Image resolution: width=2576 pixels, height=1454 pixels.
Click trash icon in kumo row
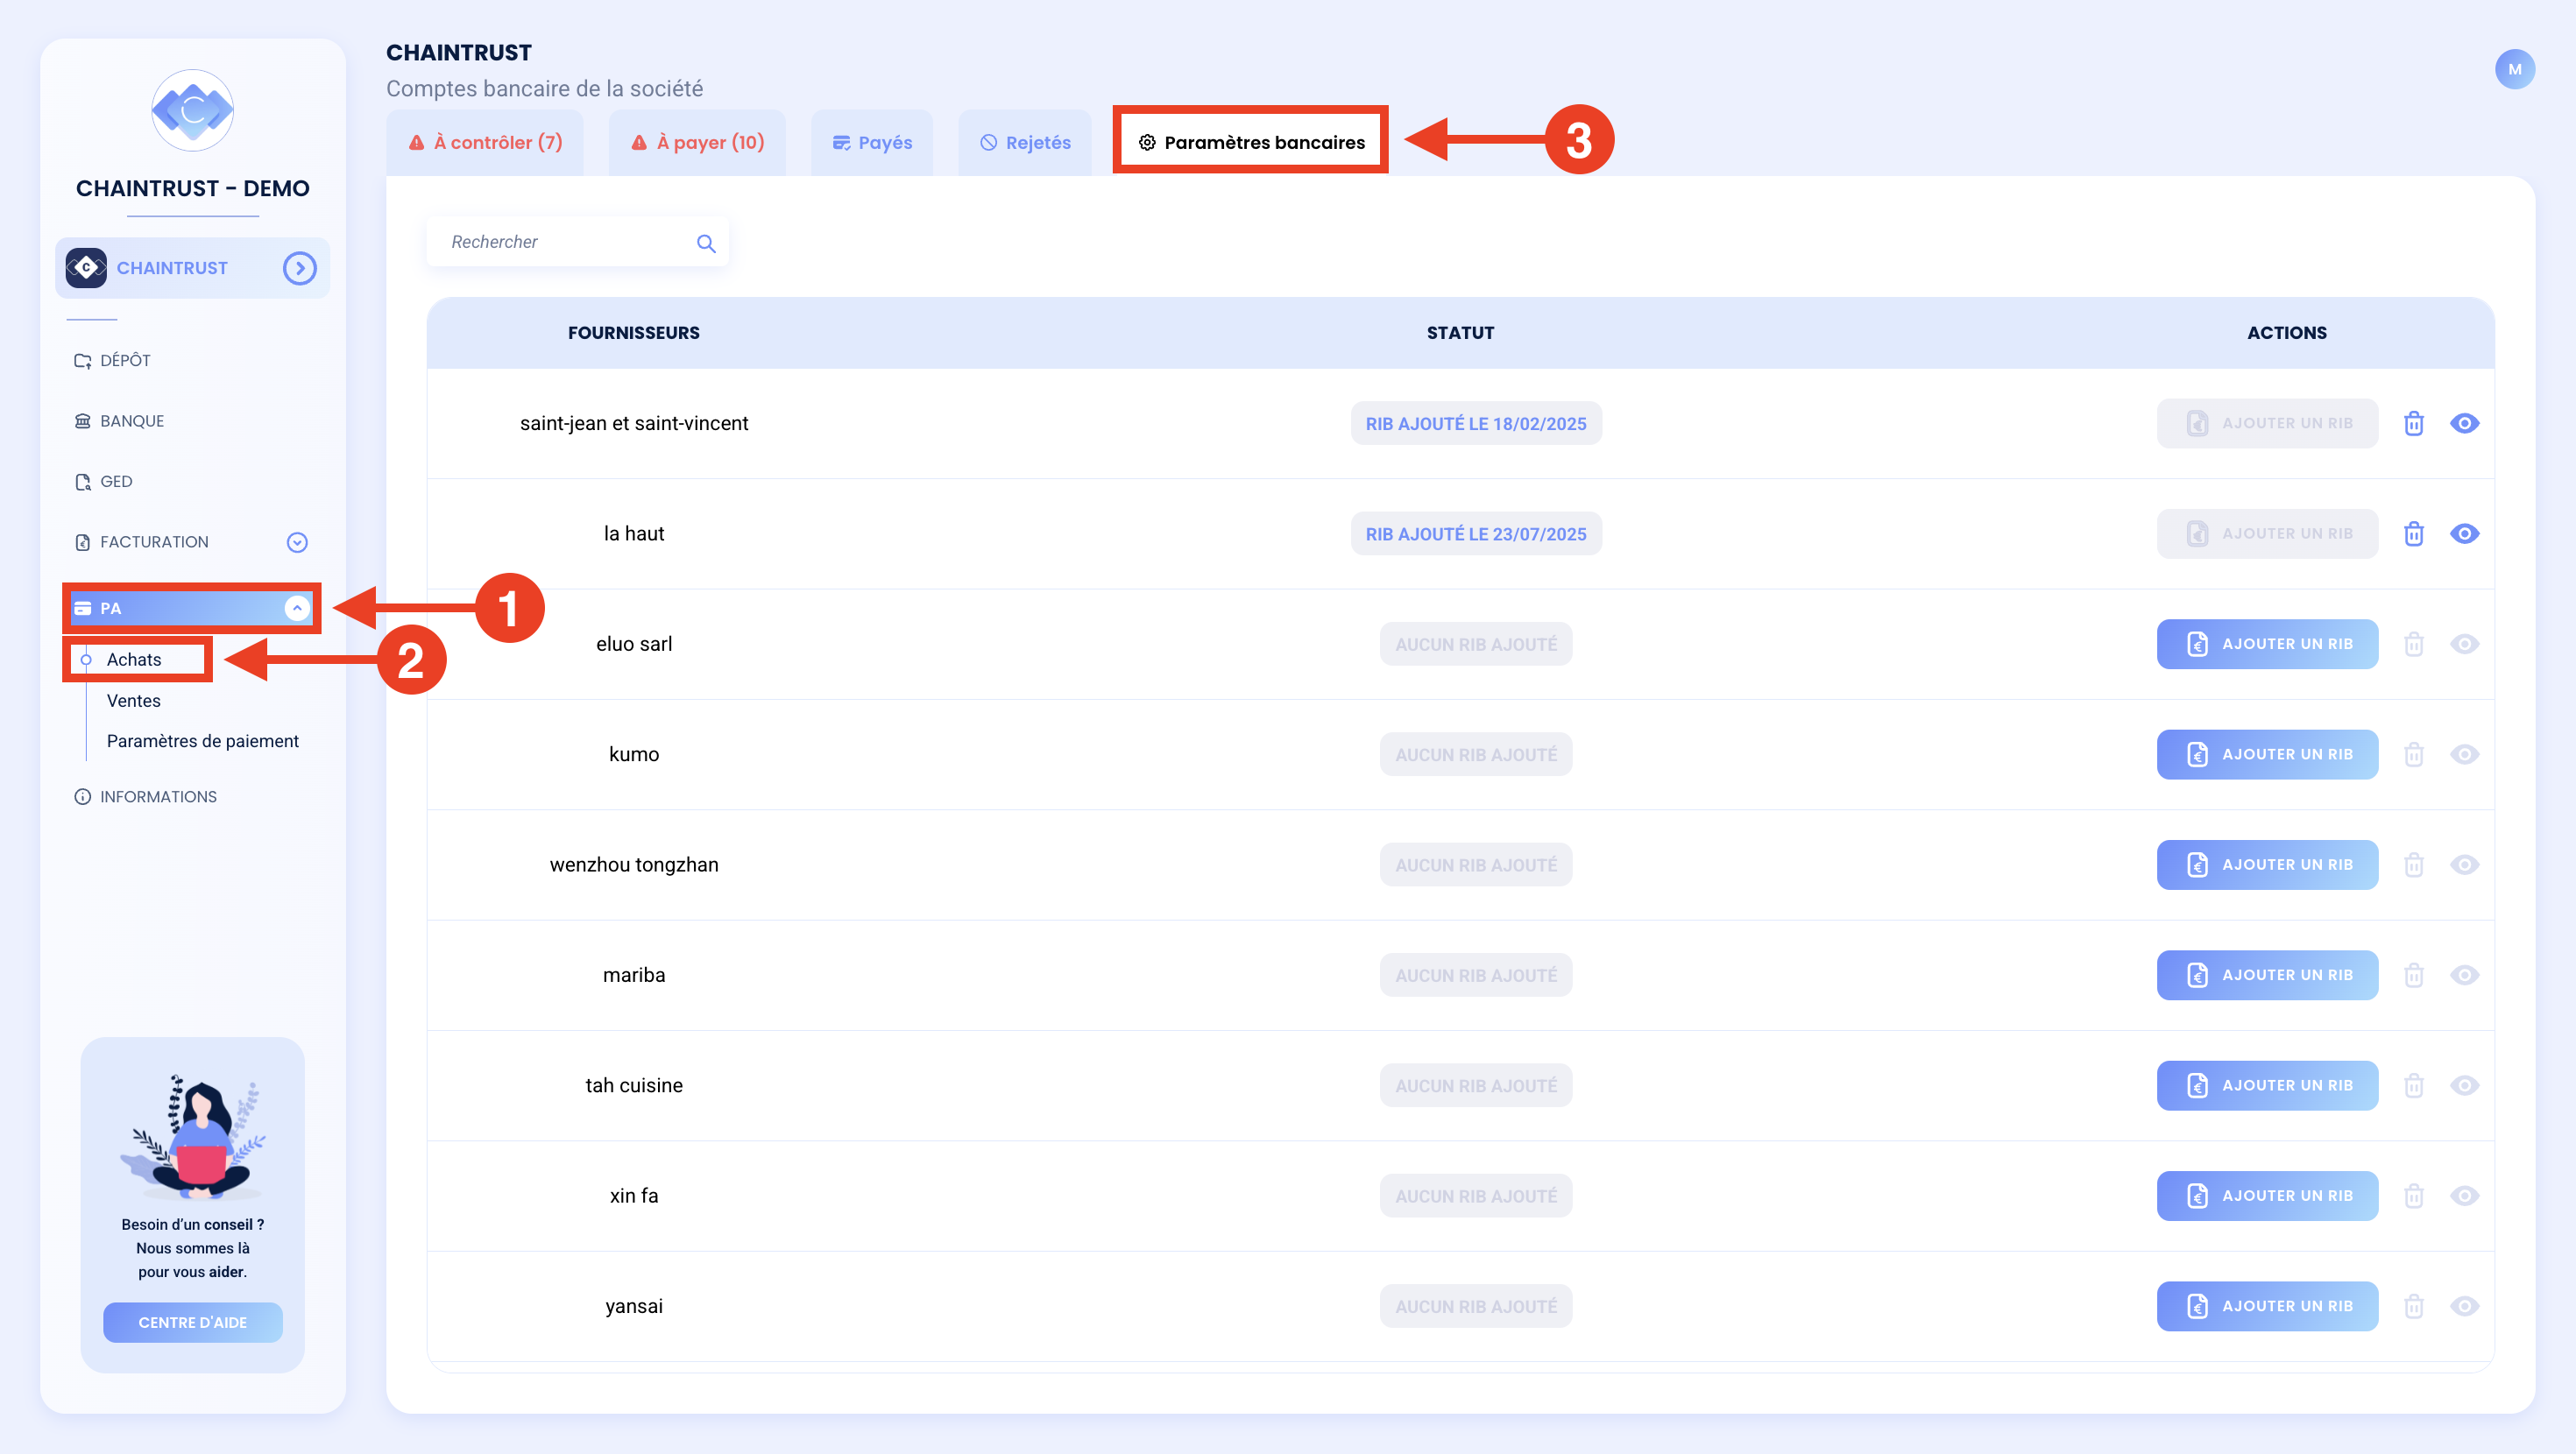pyautogui.click(x=2413, y=754)
